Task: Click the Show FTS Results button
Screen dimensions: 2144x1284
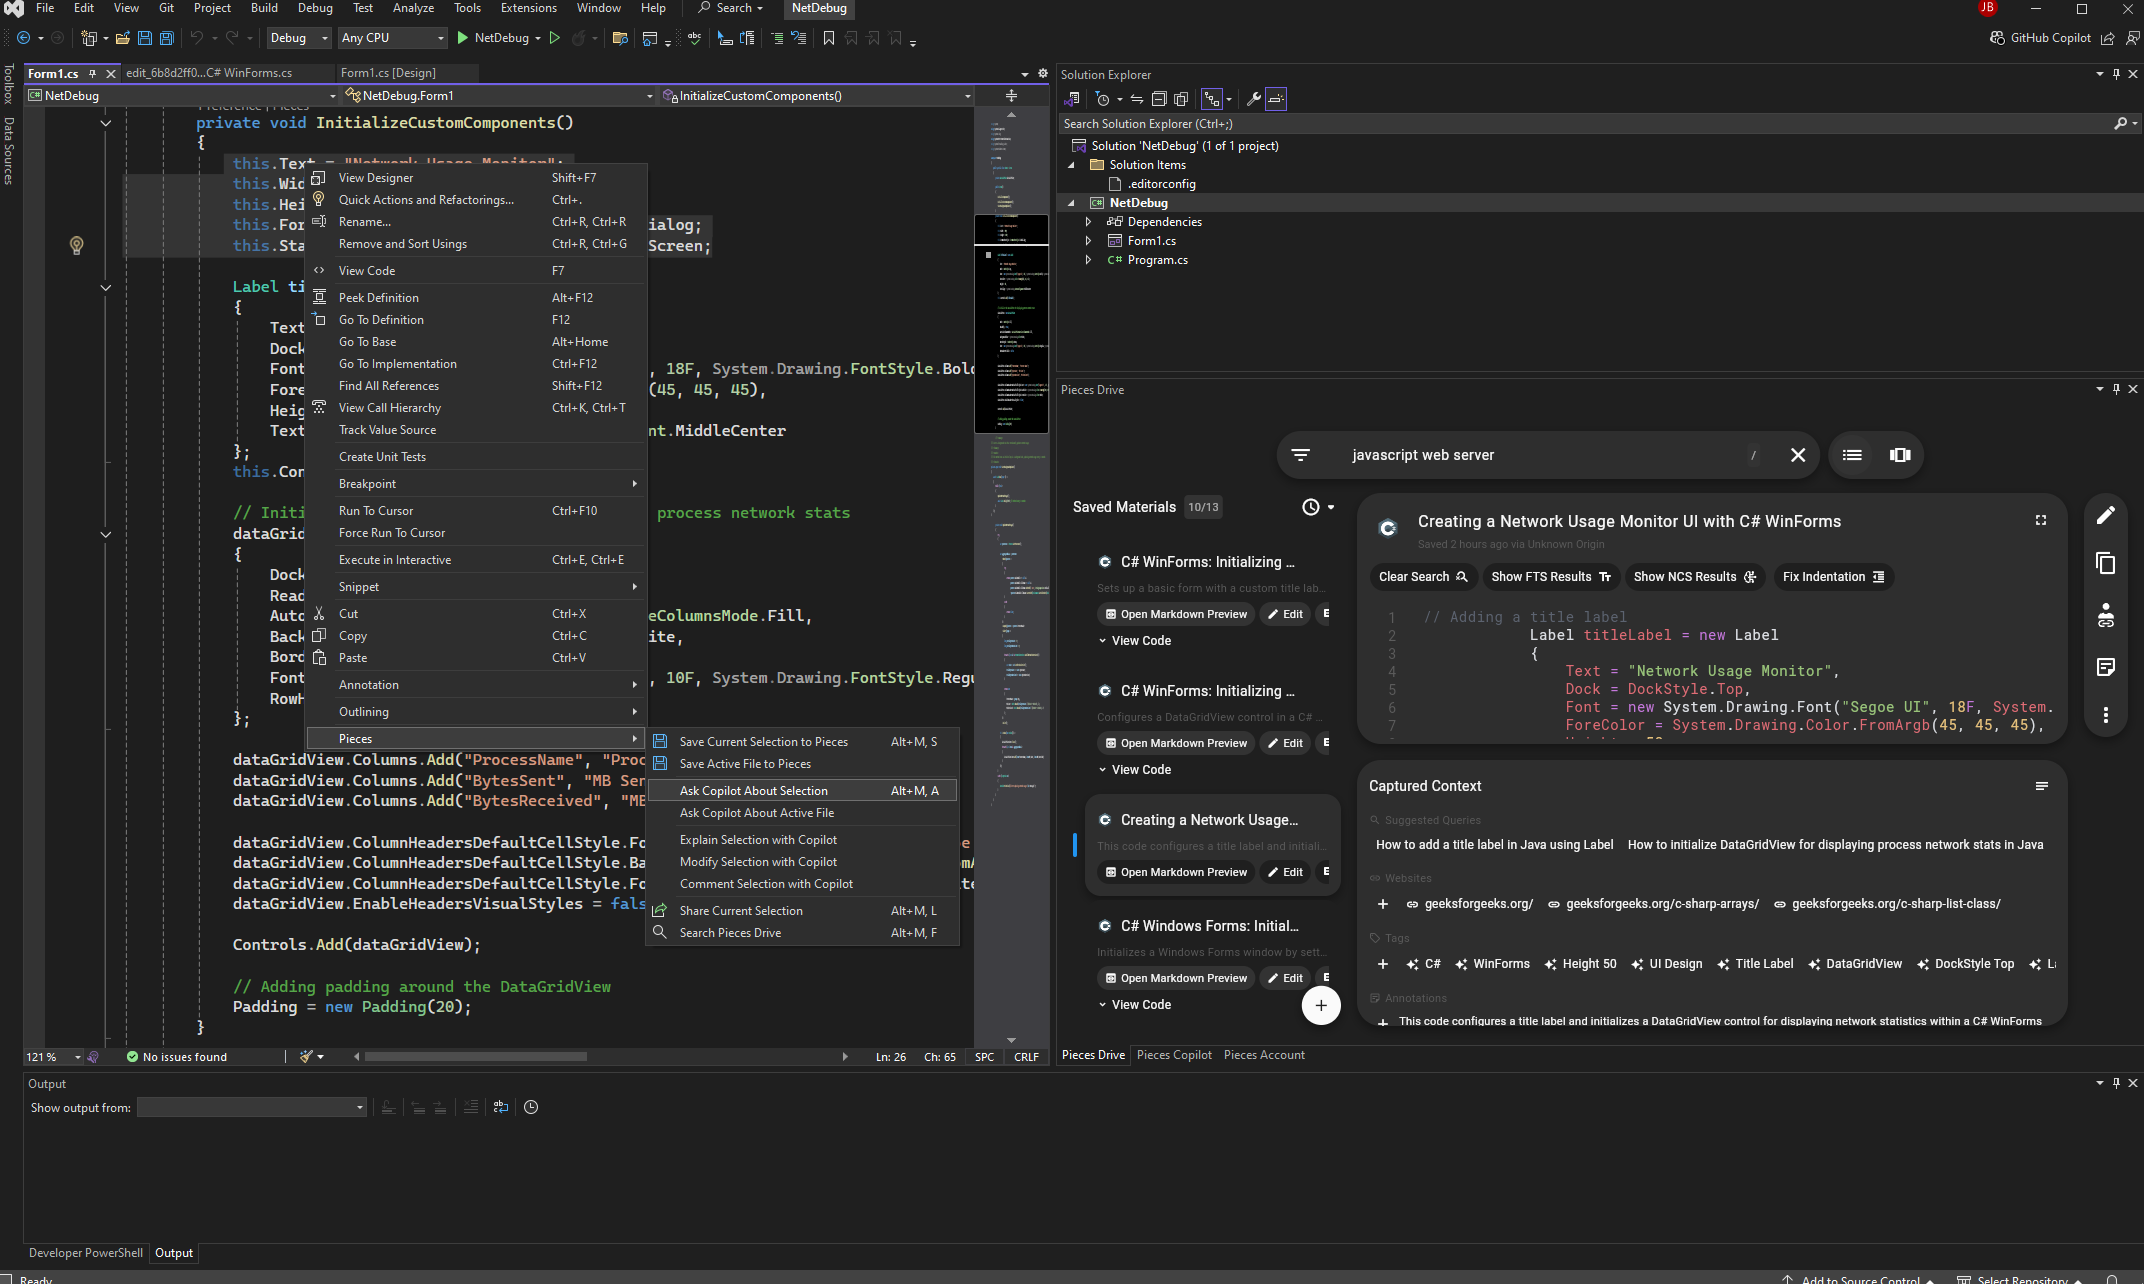Action: 1550,577
